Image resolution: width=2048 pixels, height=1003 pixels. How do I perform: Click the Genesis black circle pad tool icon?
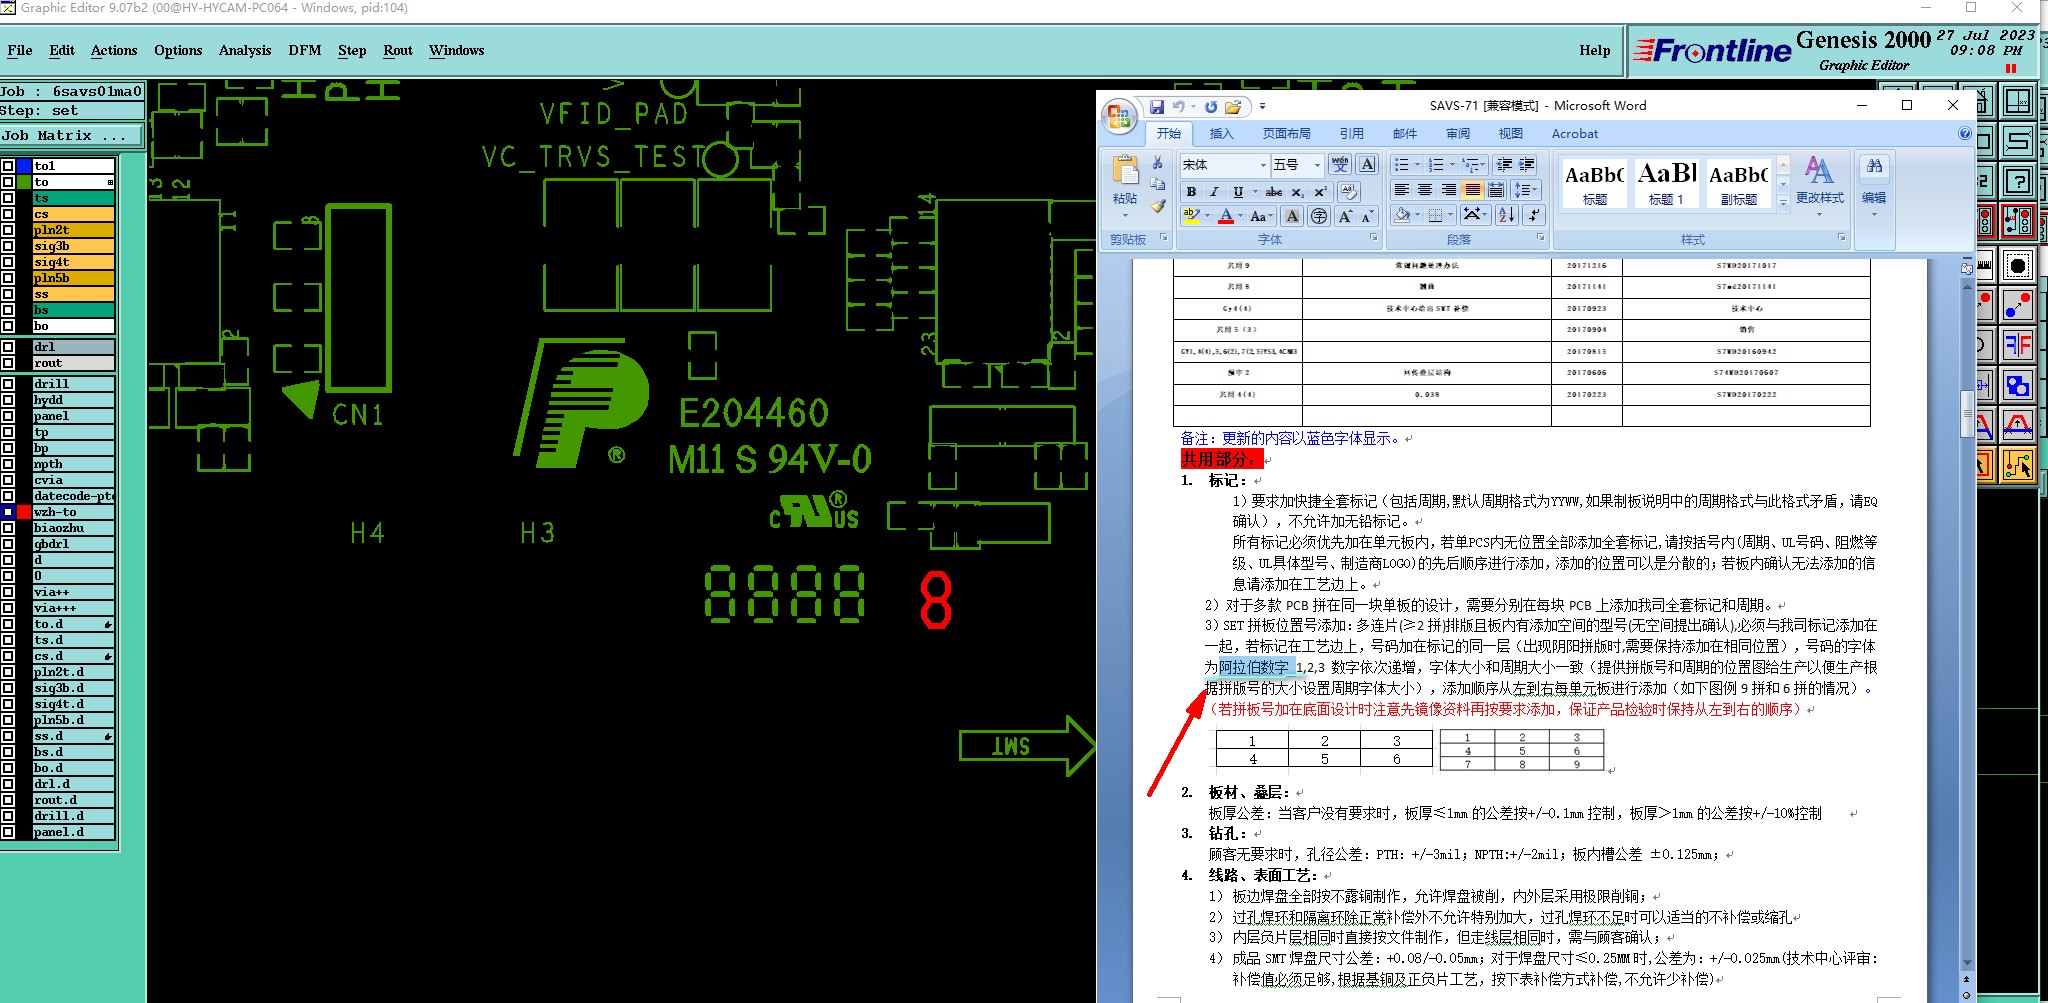coord(2018,266)
